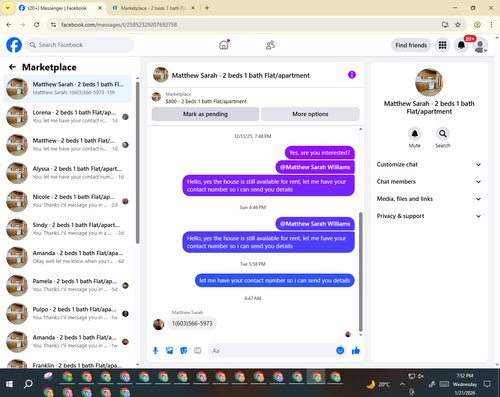Open the $800 Marketplace listing link

tap(206, 101)
